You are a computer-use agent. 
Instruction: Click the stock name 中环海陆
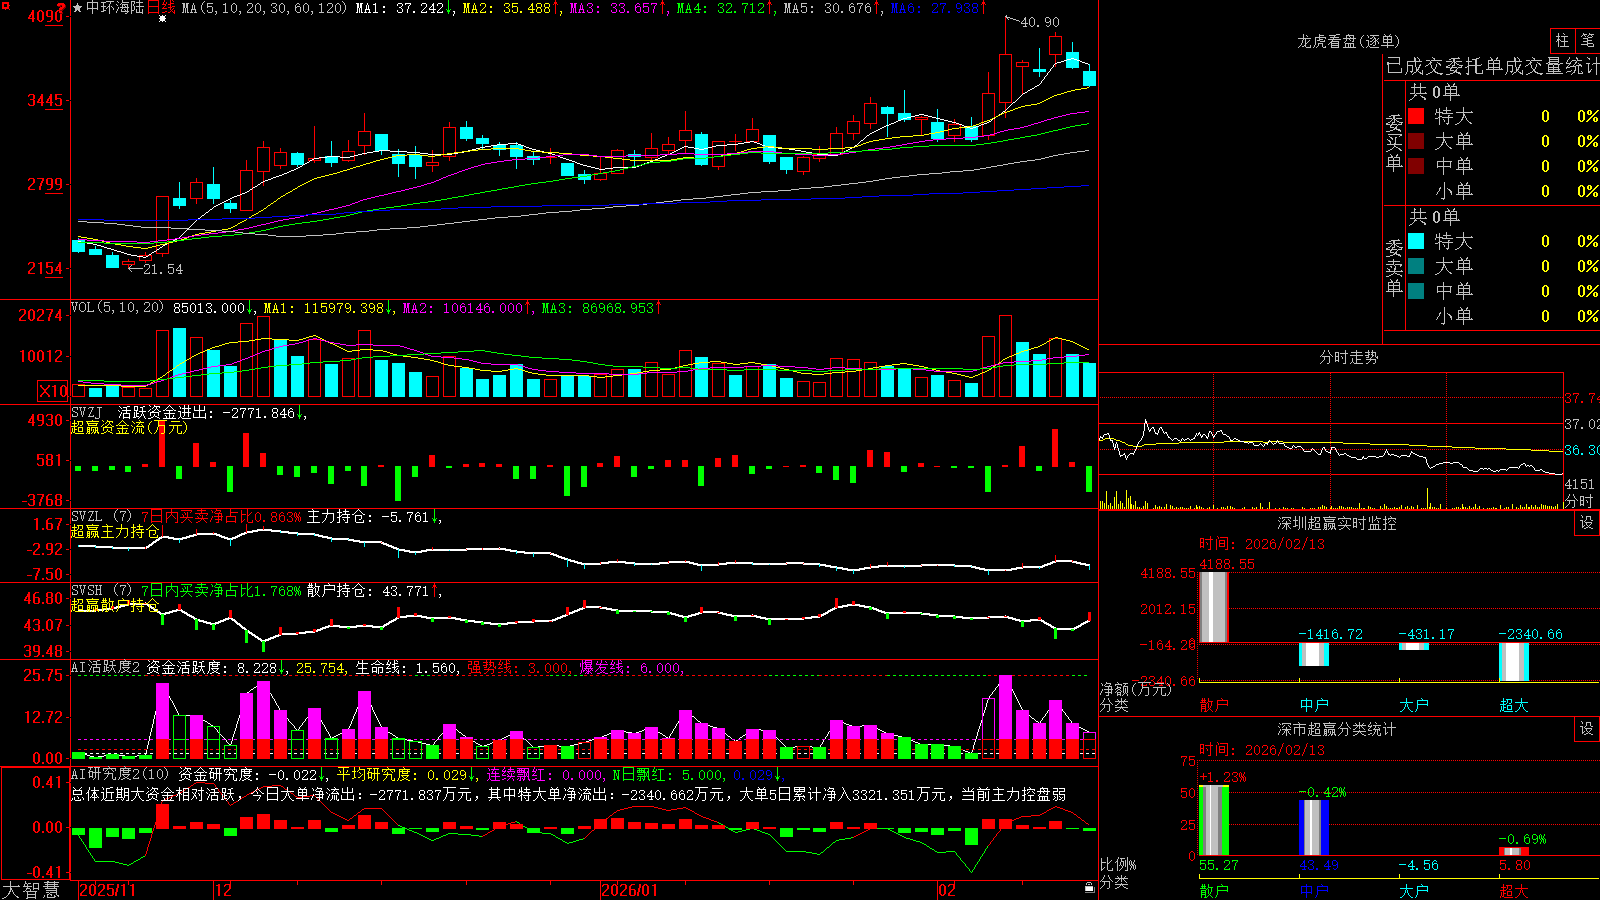pyautogui.click(x=115, y=8)
